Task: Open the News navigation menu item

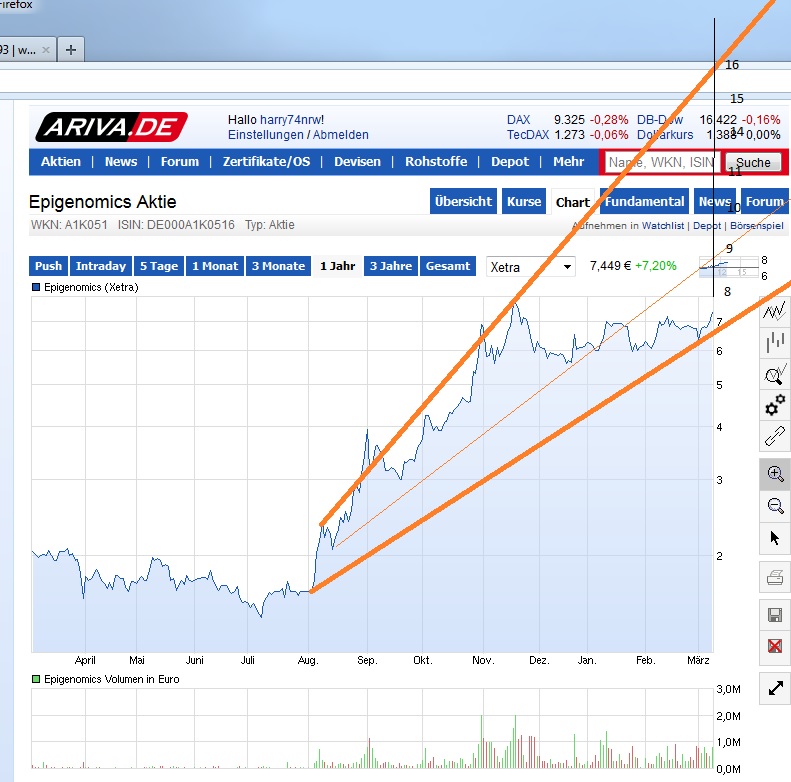Action: [x=121, y=161]
